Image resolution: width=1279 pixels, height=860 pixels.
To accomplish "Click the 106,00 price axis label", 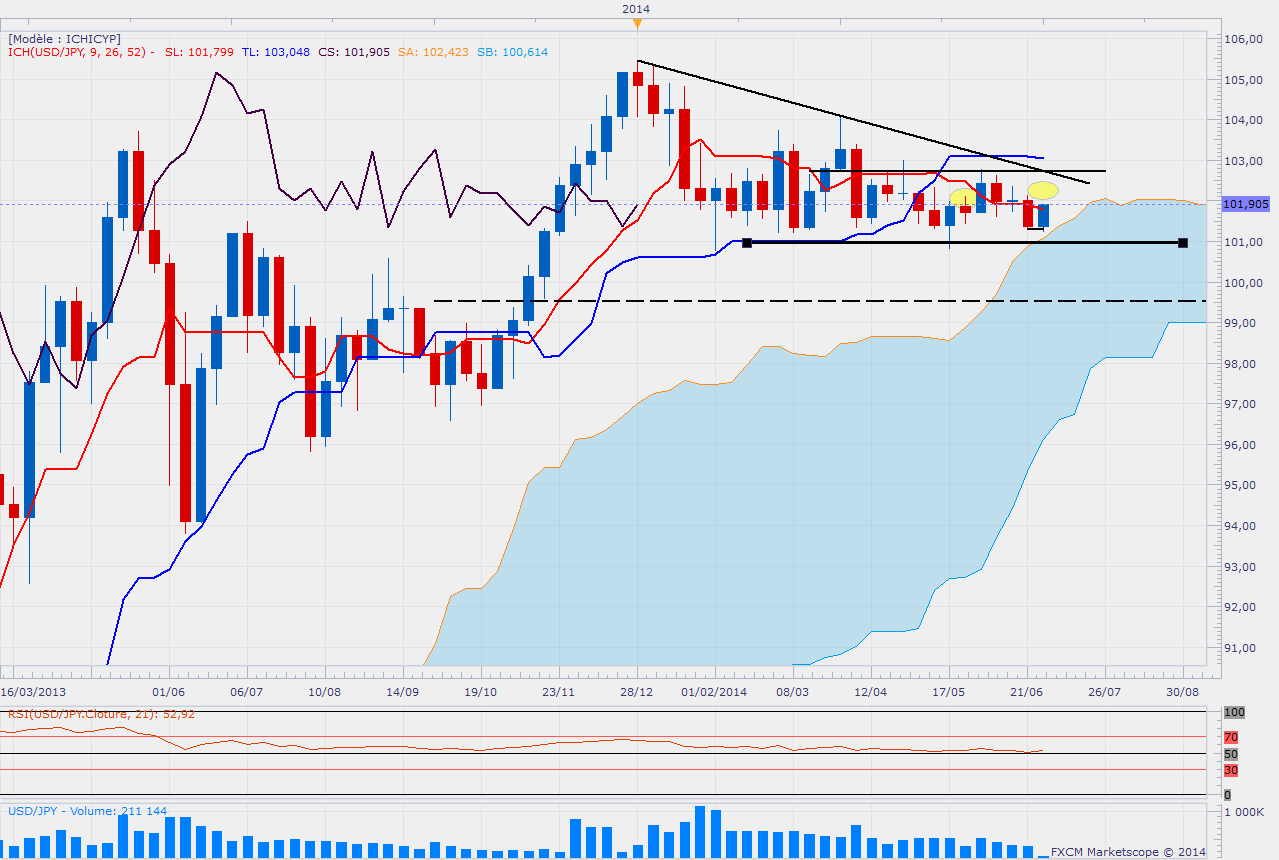I will [1243, 39].
